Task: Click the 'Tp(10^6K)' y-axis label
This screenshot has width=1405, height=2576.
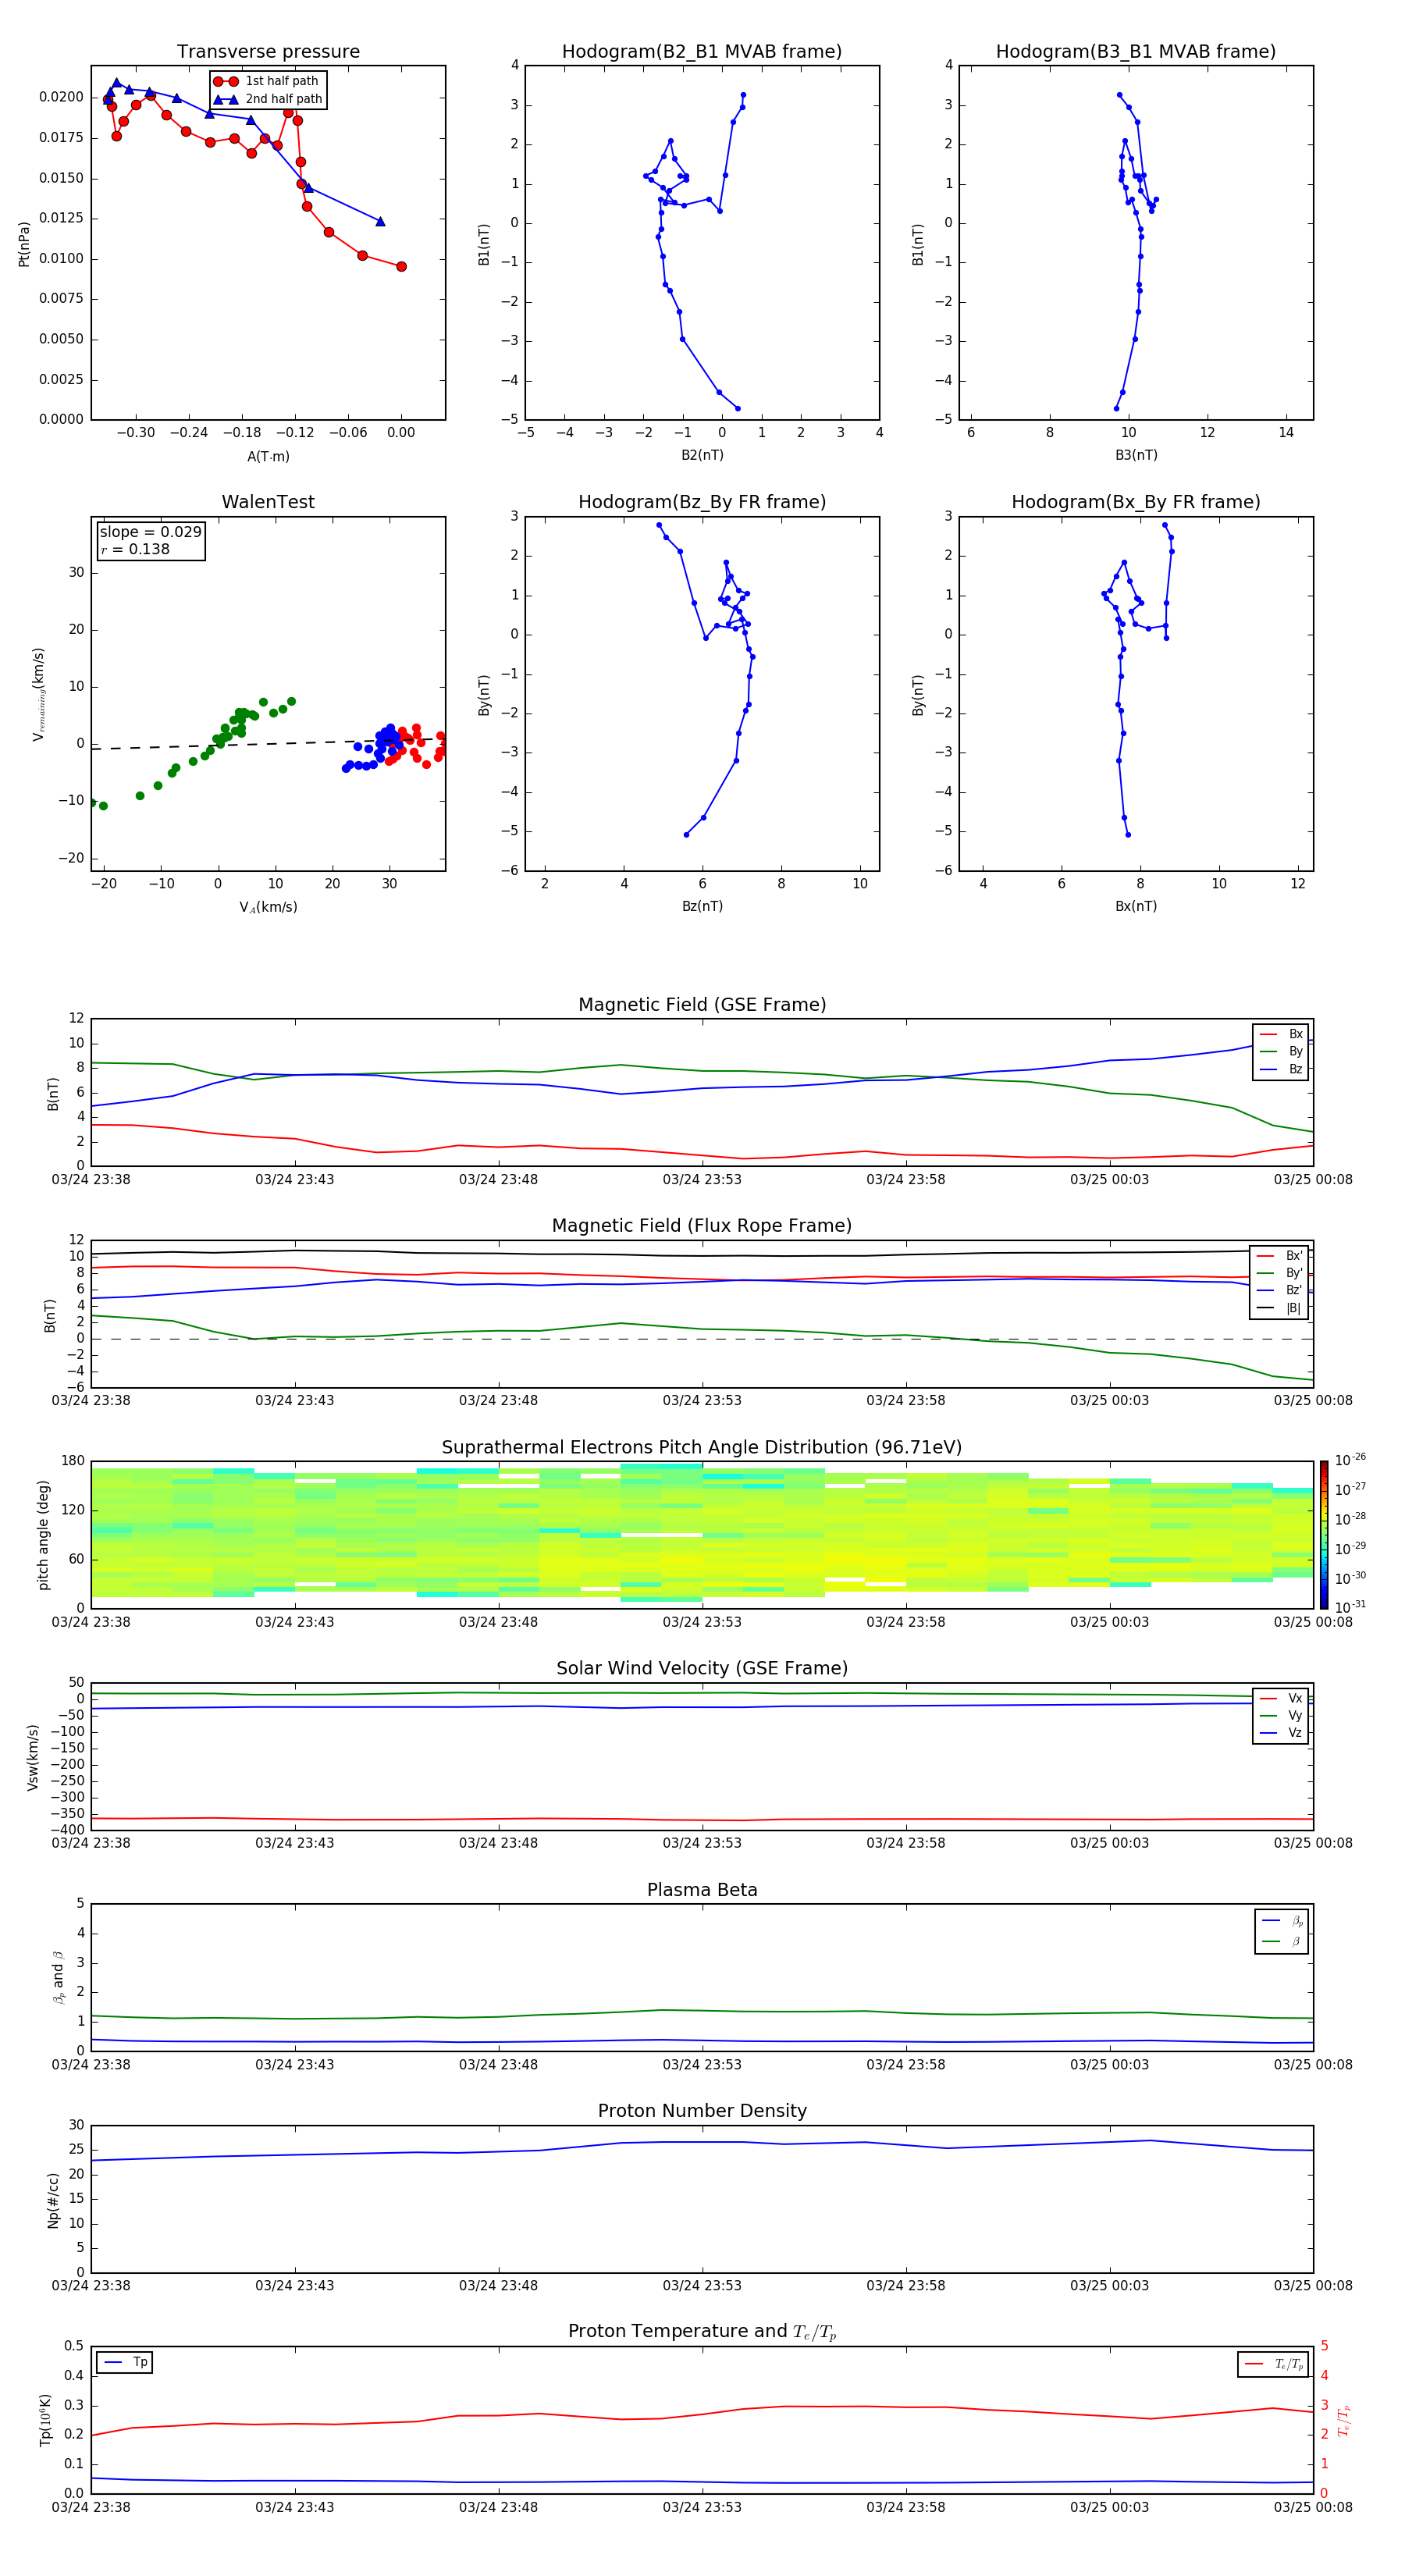Action: 45,2420
